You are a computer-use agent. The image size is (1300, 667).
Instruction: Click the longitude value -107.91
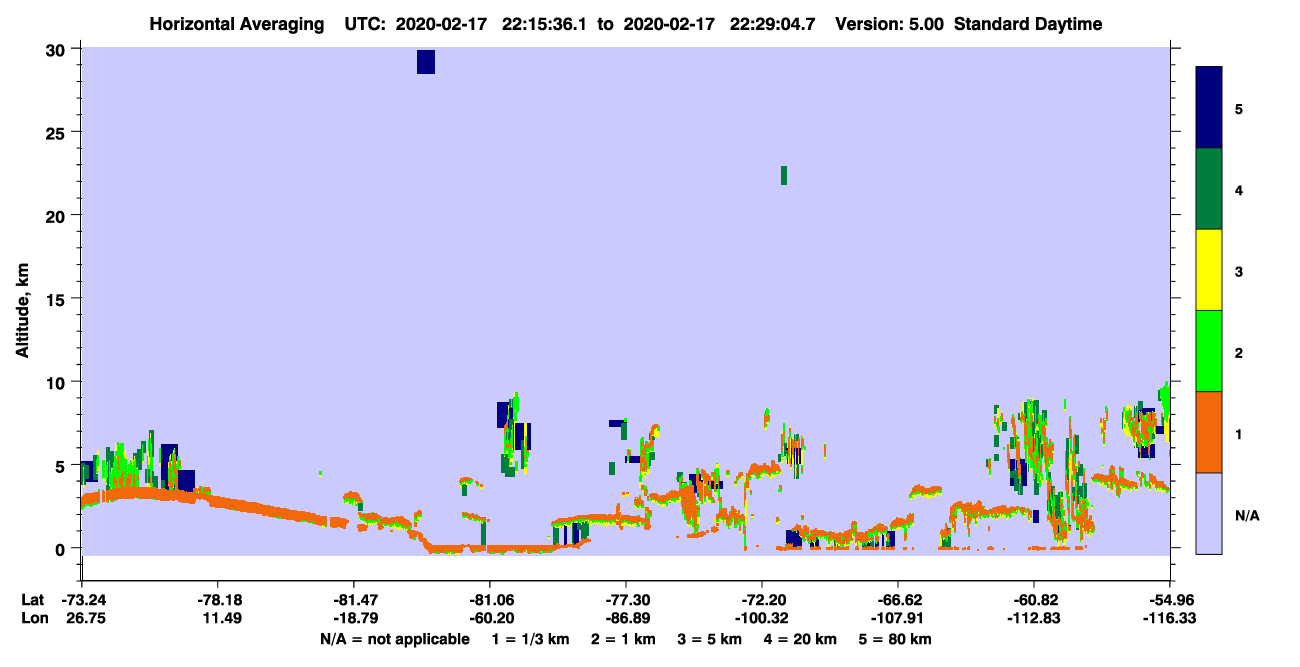coord(898,619)
